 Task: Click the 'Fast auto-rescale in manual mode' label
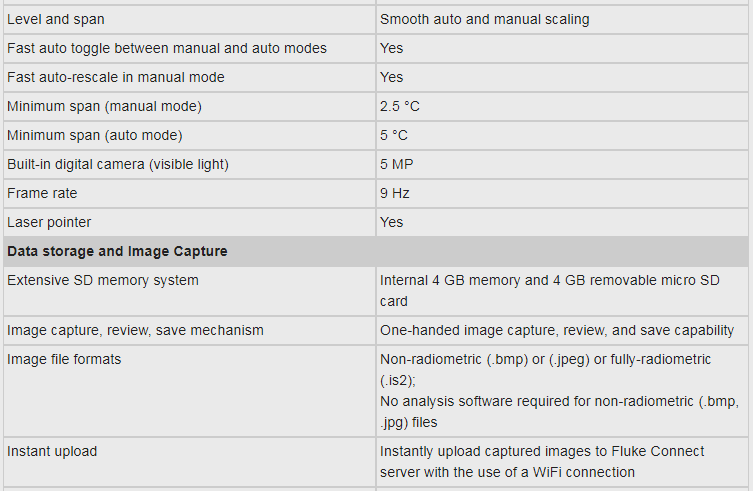tap(116, 77)
